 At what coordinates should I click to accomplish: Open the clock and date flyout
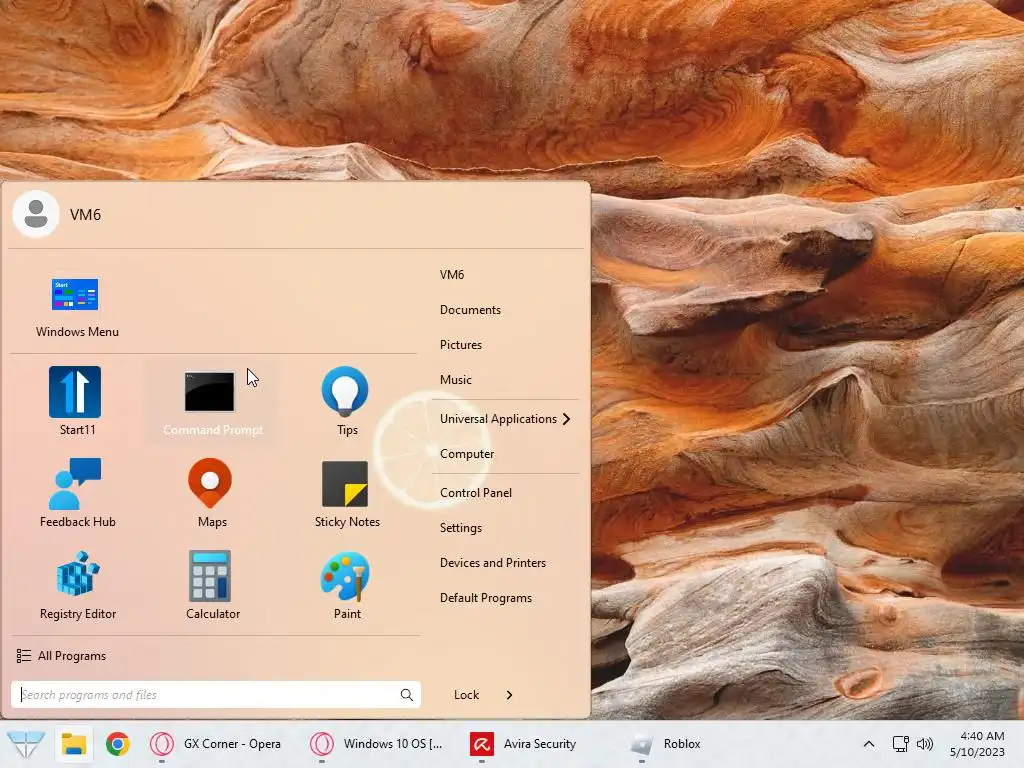(977, 744)
